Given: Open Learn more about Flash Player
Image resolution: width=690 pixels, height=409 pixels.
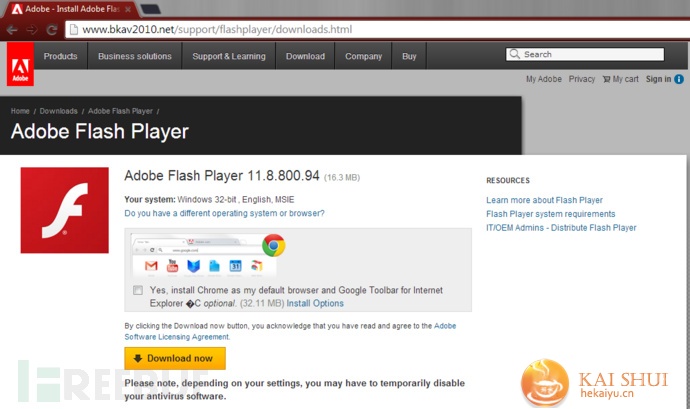Looking at the screenshot, I should [544, 200].
